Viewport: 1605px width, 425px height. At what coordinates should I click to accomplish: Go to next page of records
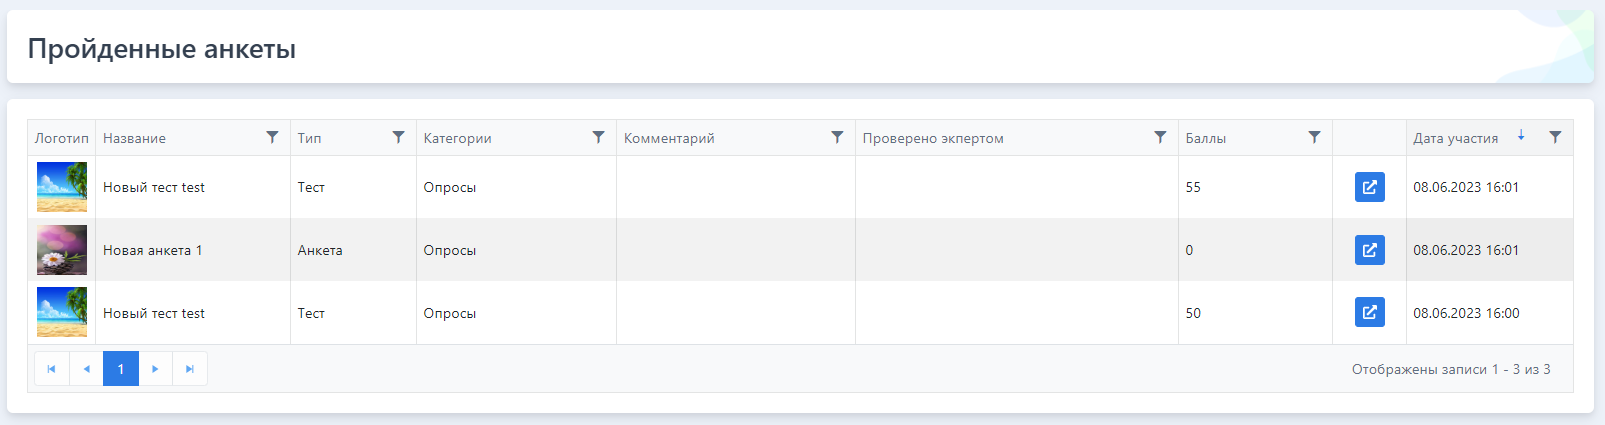155,369
